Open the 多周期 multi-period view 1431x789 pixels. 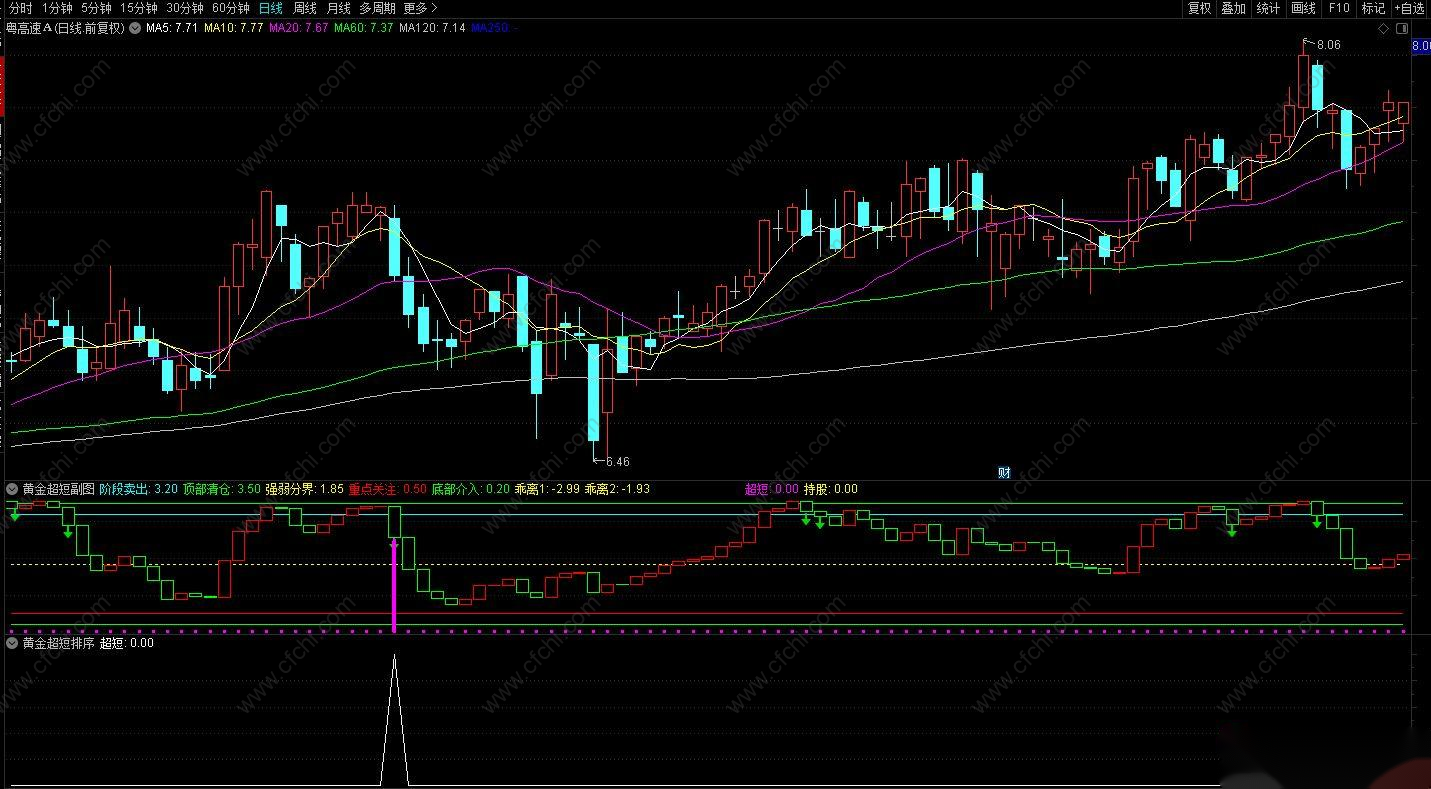point(378,8)
